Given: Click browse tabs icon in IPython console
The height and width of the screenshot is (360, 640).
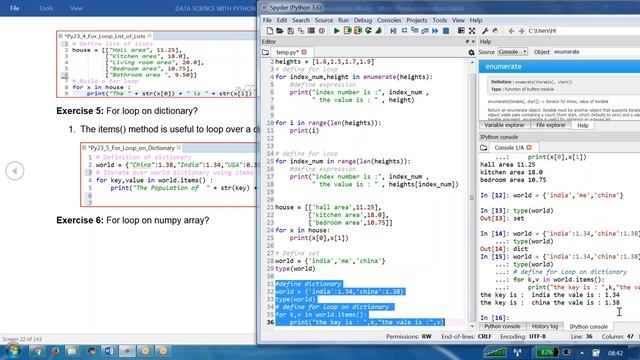Looking at the screenshot, I should pyautogui.click(x=484, y=147).
